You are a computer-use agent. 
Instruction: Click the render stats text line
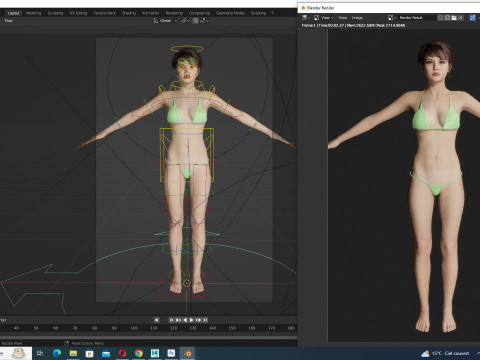pyautogui.click(x=353, y=25)
